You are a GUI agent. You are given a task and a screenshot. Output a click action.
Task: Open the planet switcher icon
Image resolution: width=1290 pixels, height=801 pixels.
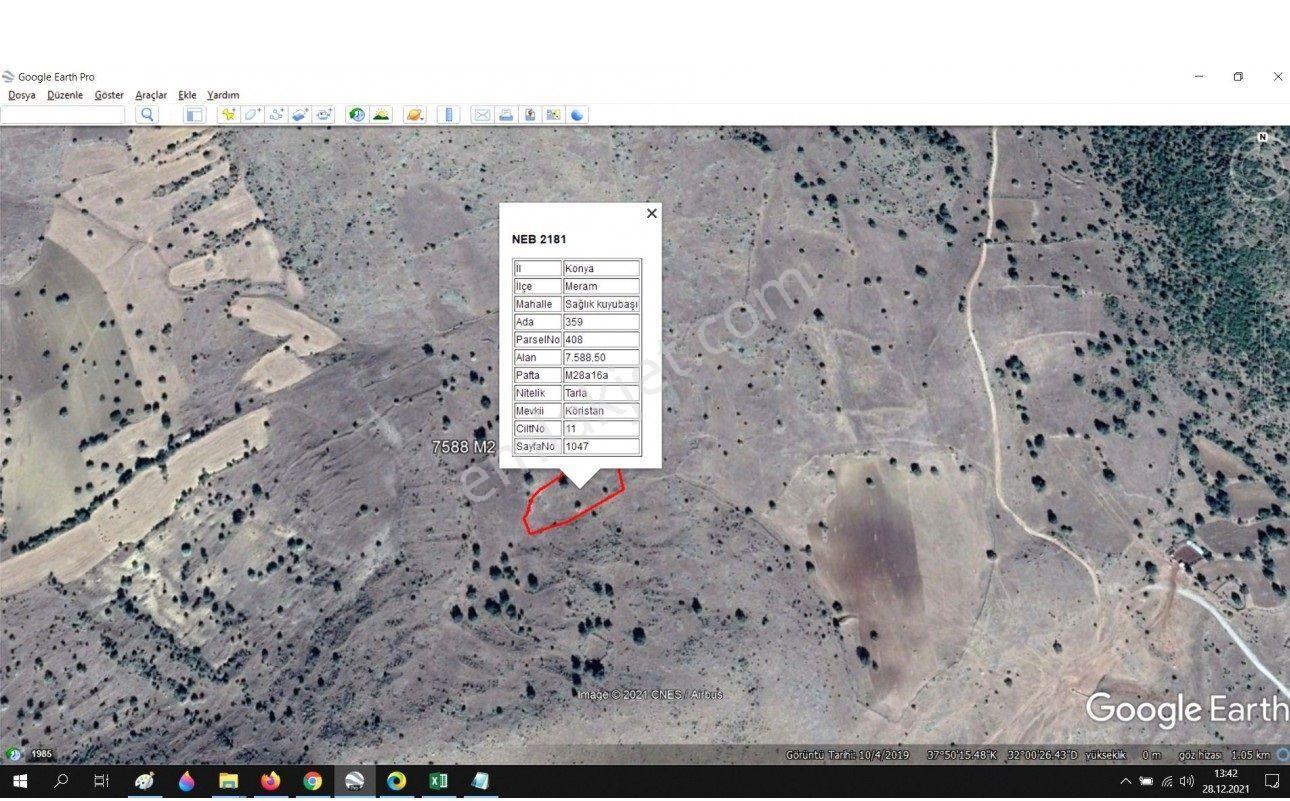click(414, 115)
